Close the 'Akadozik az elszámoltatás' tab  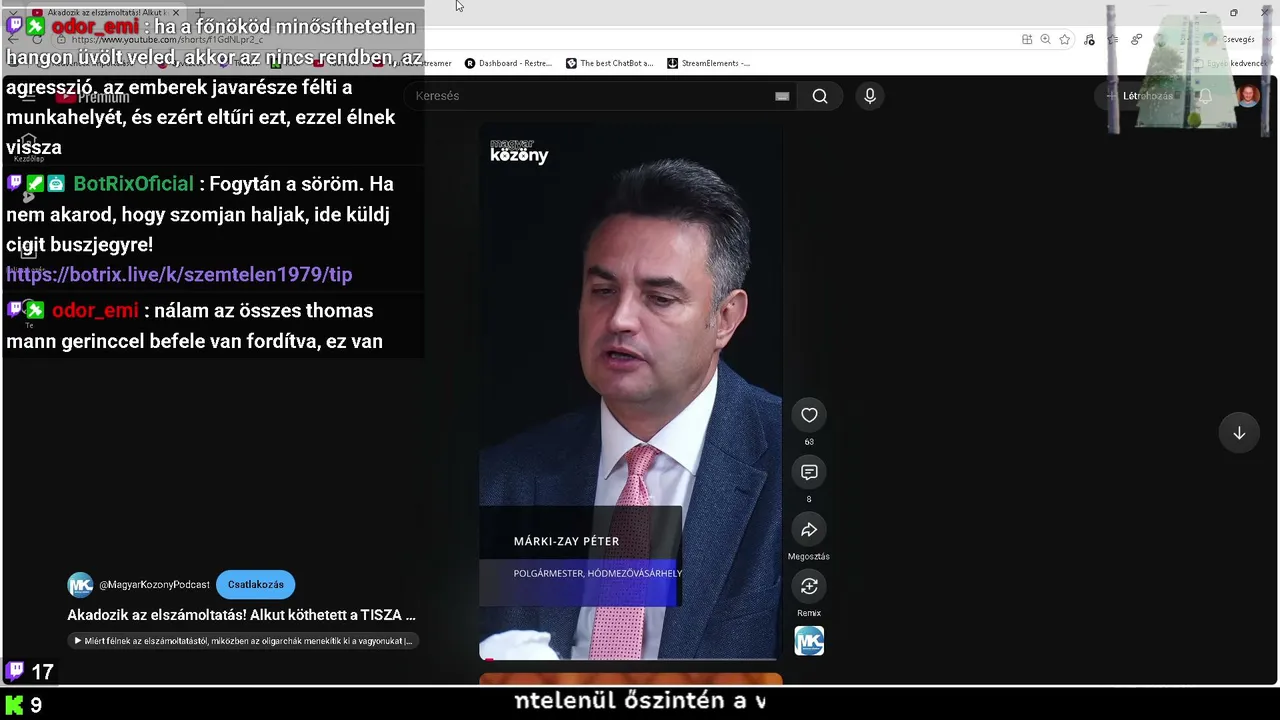[176, 12]
